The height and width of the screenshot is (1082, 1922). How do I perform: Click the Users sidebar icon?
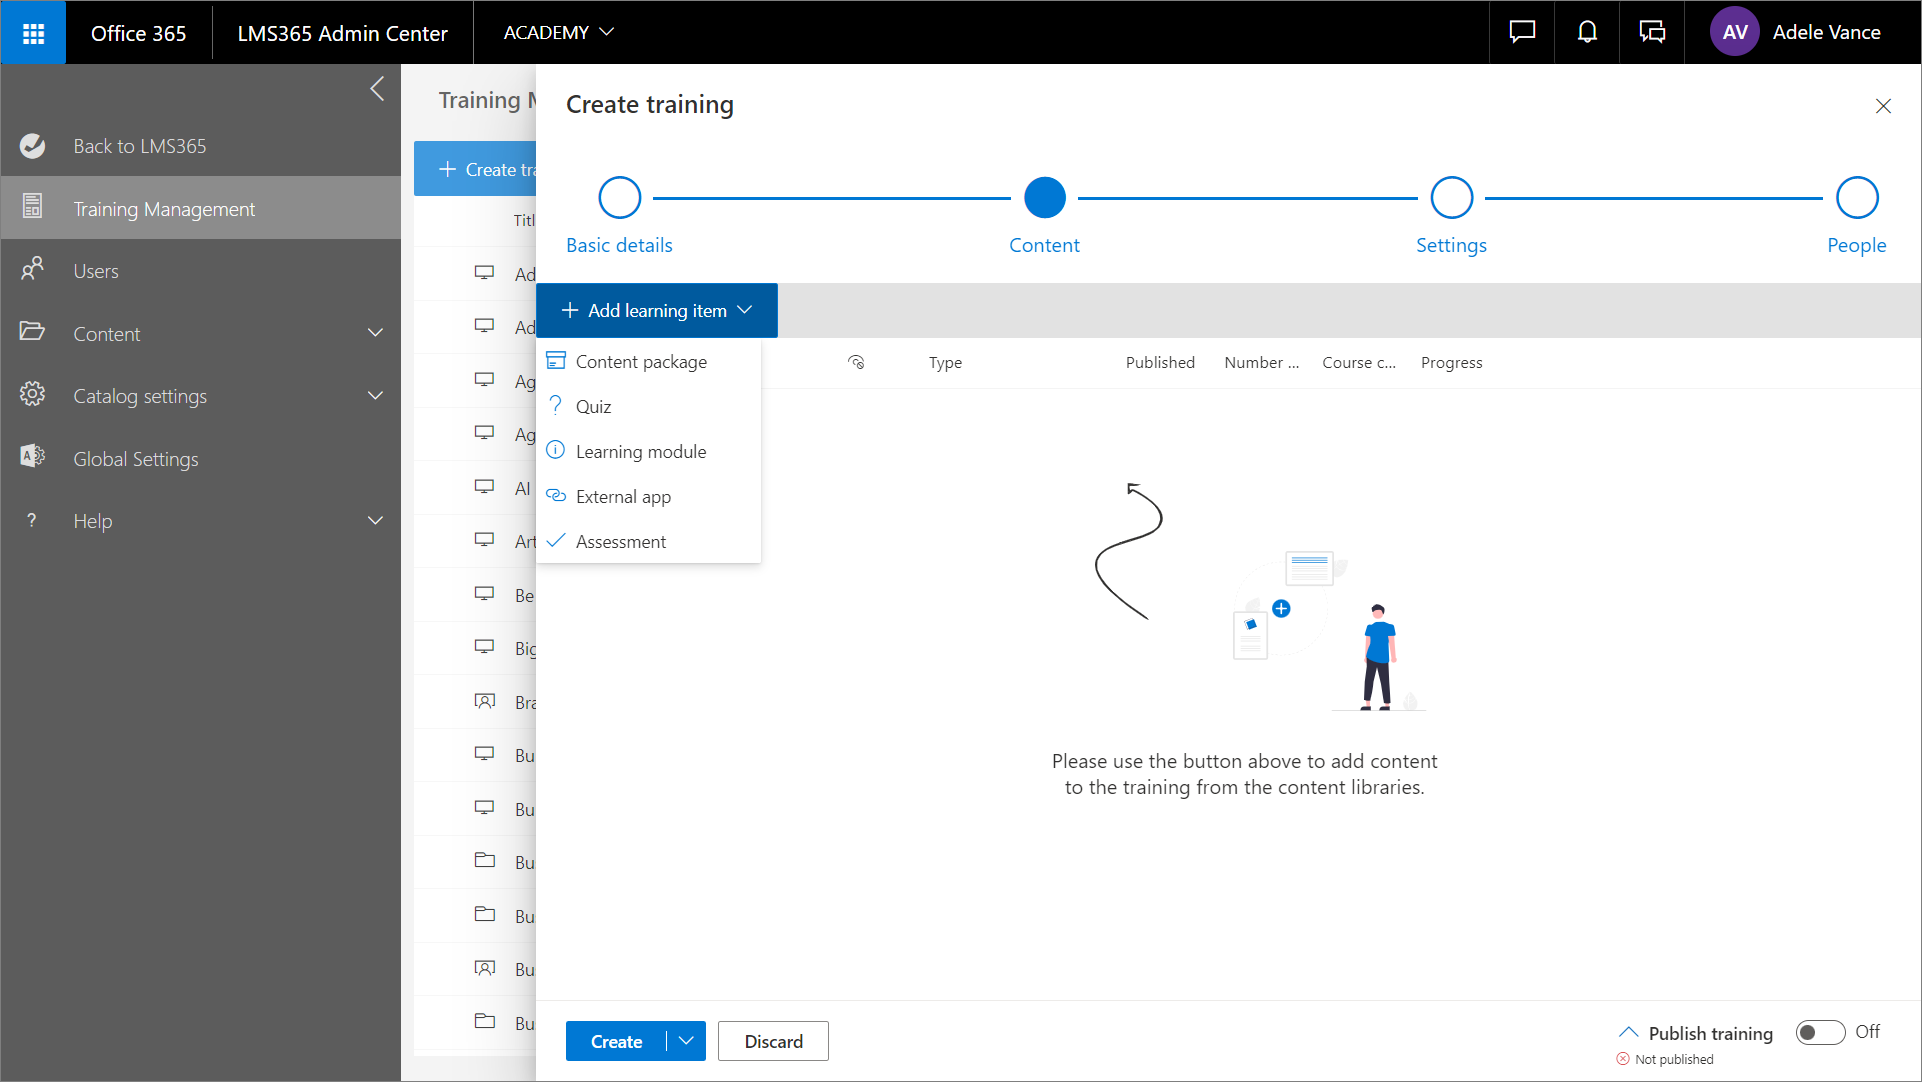pos(33,269)
